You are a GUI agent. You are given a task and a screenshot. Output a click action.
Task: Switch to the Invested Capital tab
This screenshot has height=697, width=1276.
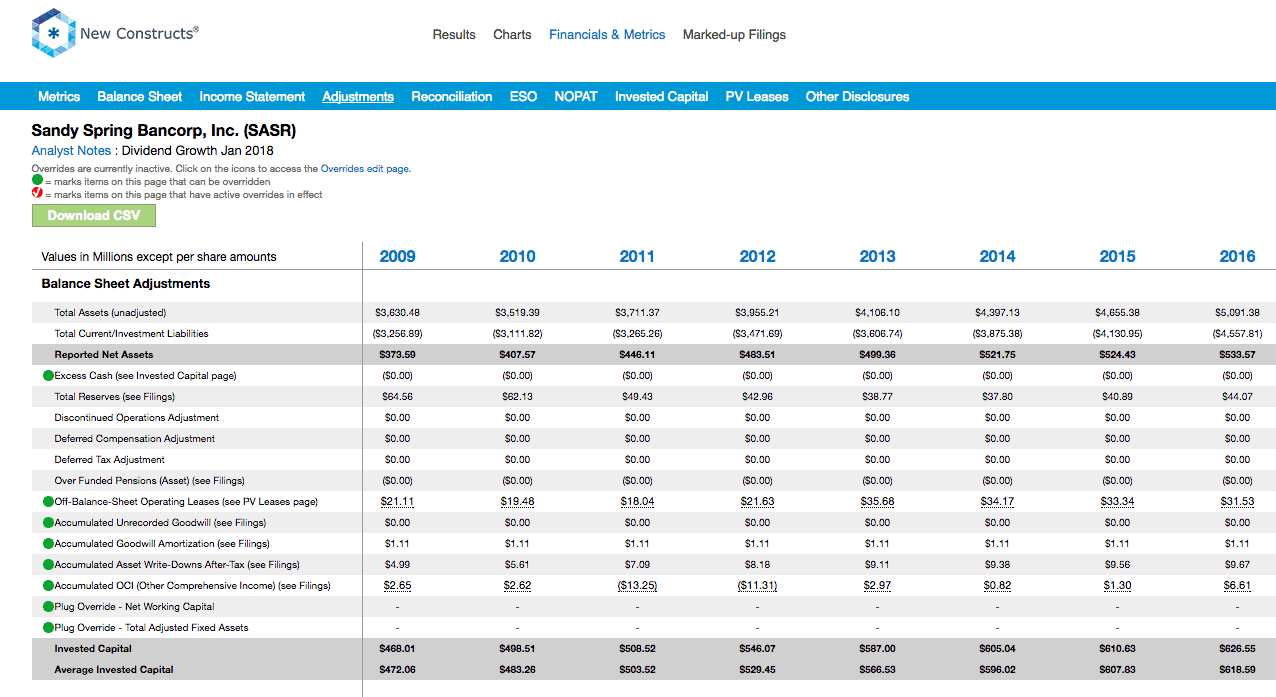click(x=662, y=97)
